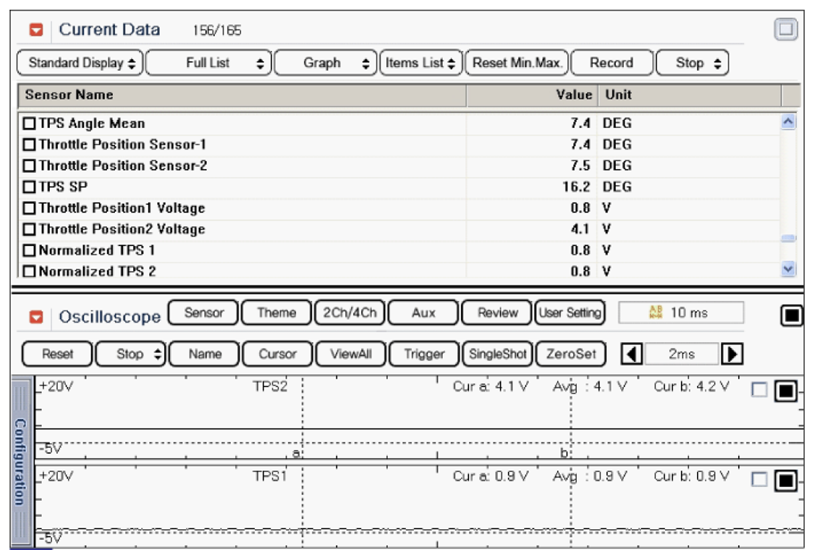This screenshot has height=559, width=814.
Task: Click the Reset Min.Max. button
Action: [x=517, y=63]
